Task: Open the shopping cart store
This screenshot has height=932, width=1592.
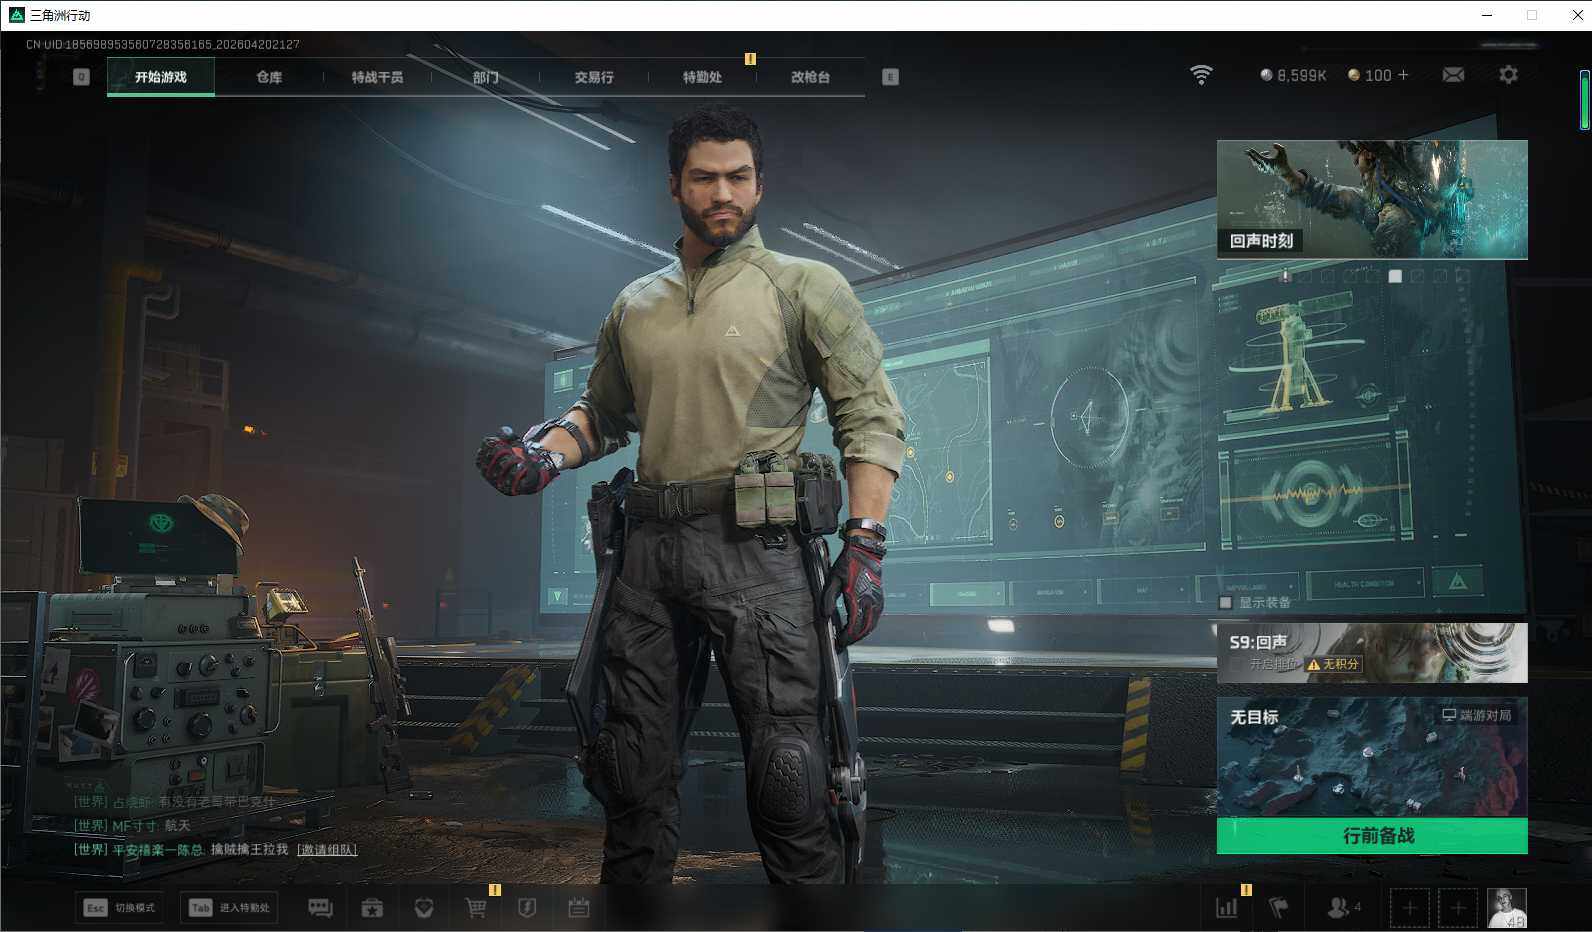Action: (x=476, y=908)
